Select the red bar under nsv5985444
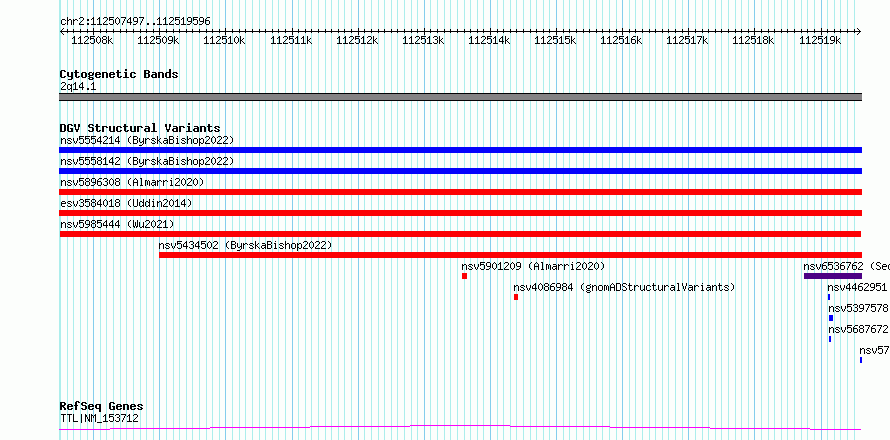 460,234
